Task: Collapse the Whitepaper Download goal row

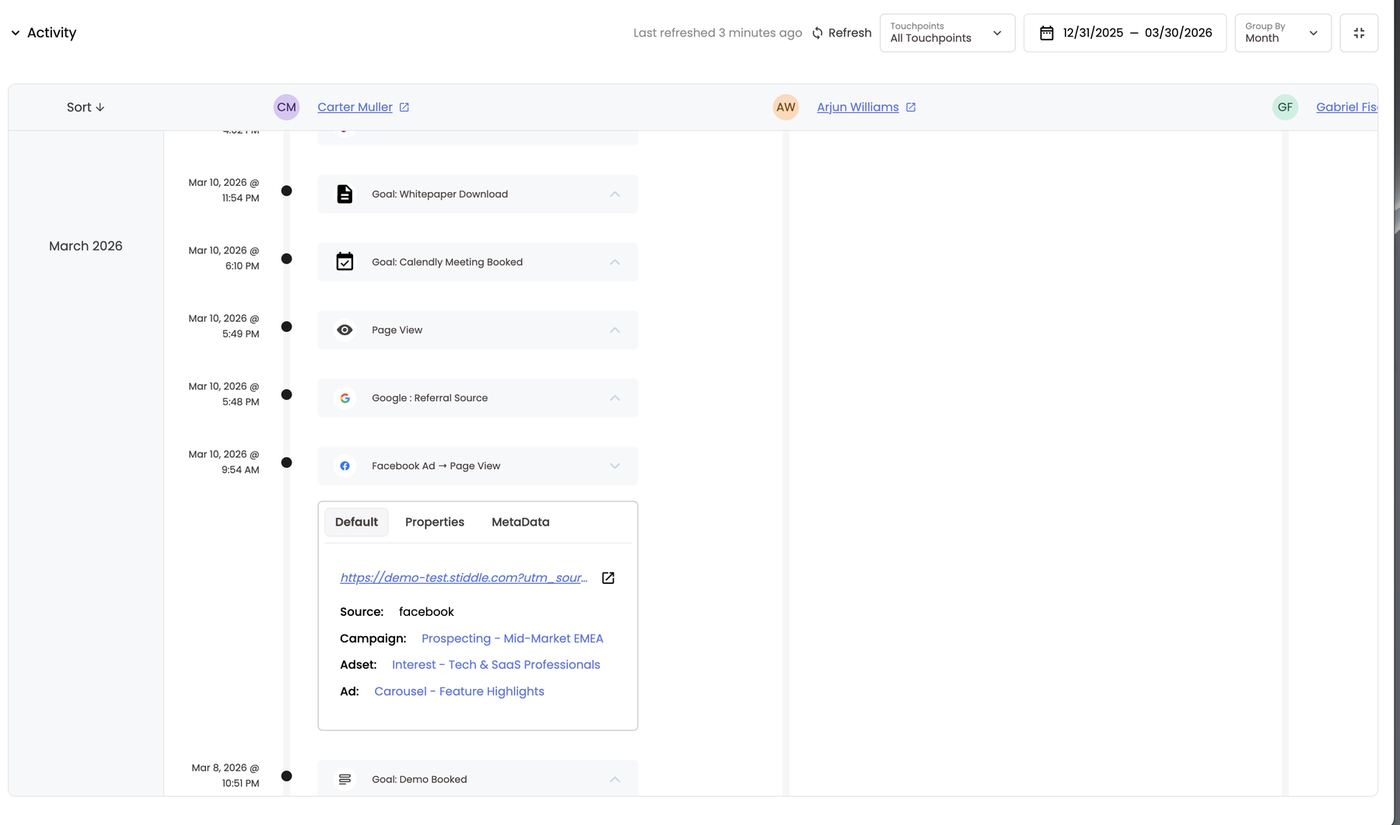Action: (615, 194)
